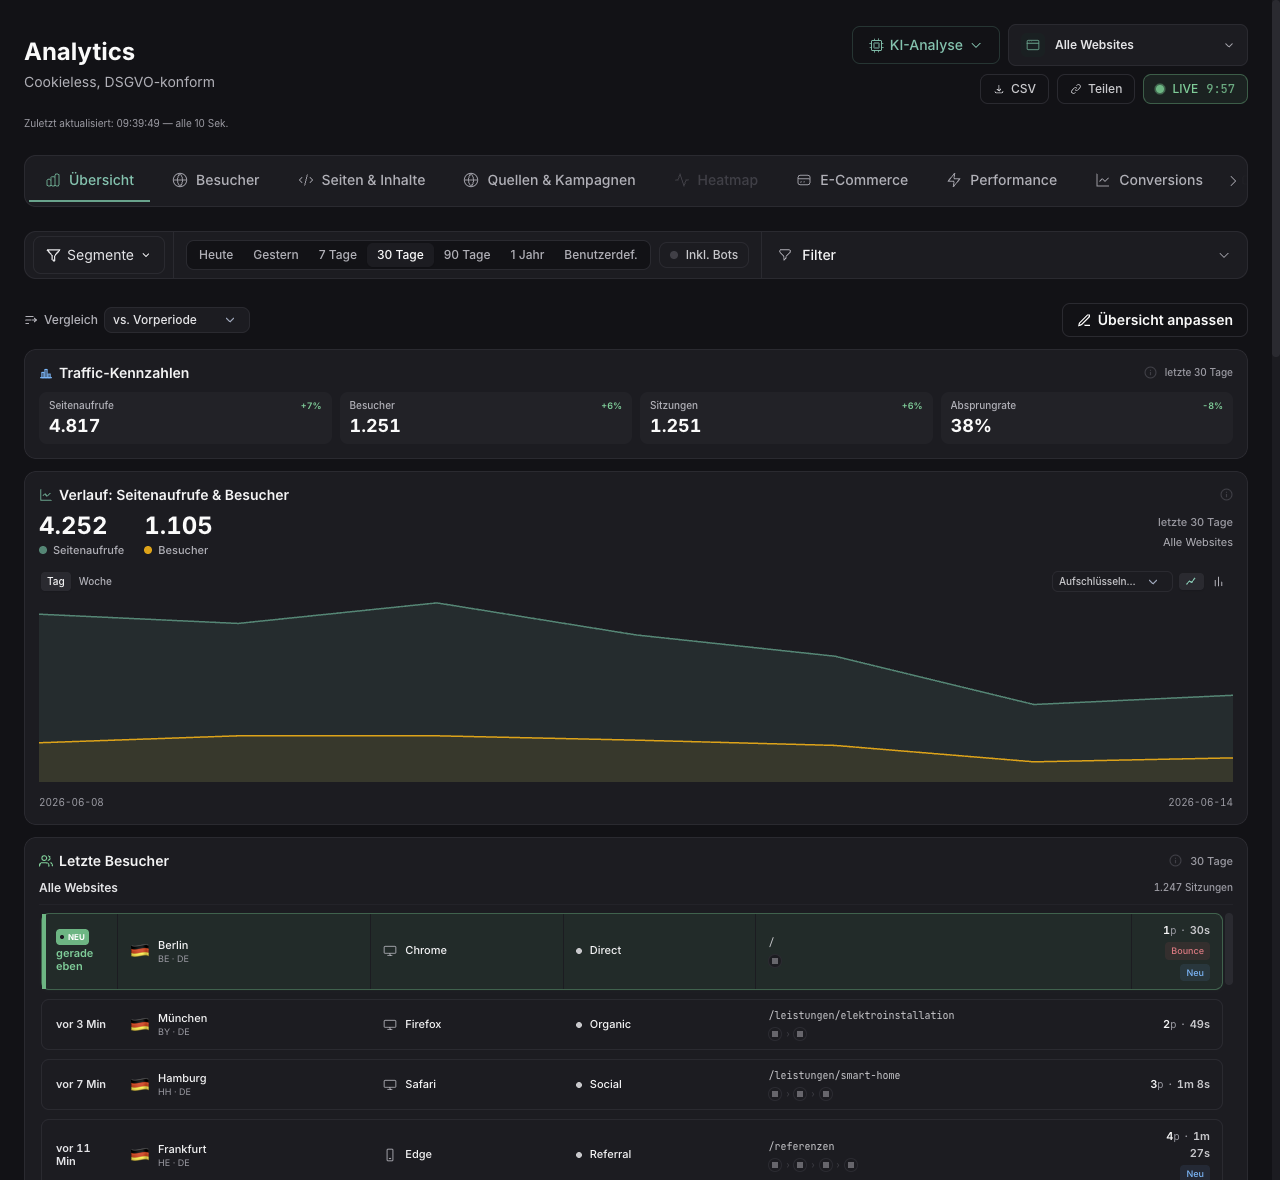Pick the 1 Jahr time range
The width and height of the screenshot is (1280, 1180).
click(x=527, y=255)
